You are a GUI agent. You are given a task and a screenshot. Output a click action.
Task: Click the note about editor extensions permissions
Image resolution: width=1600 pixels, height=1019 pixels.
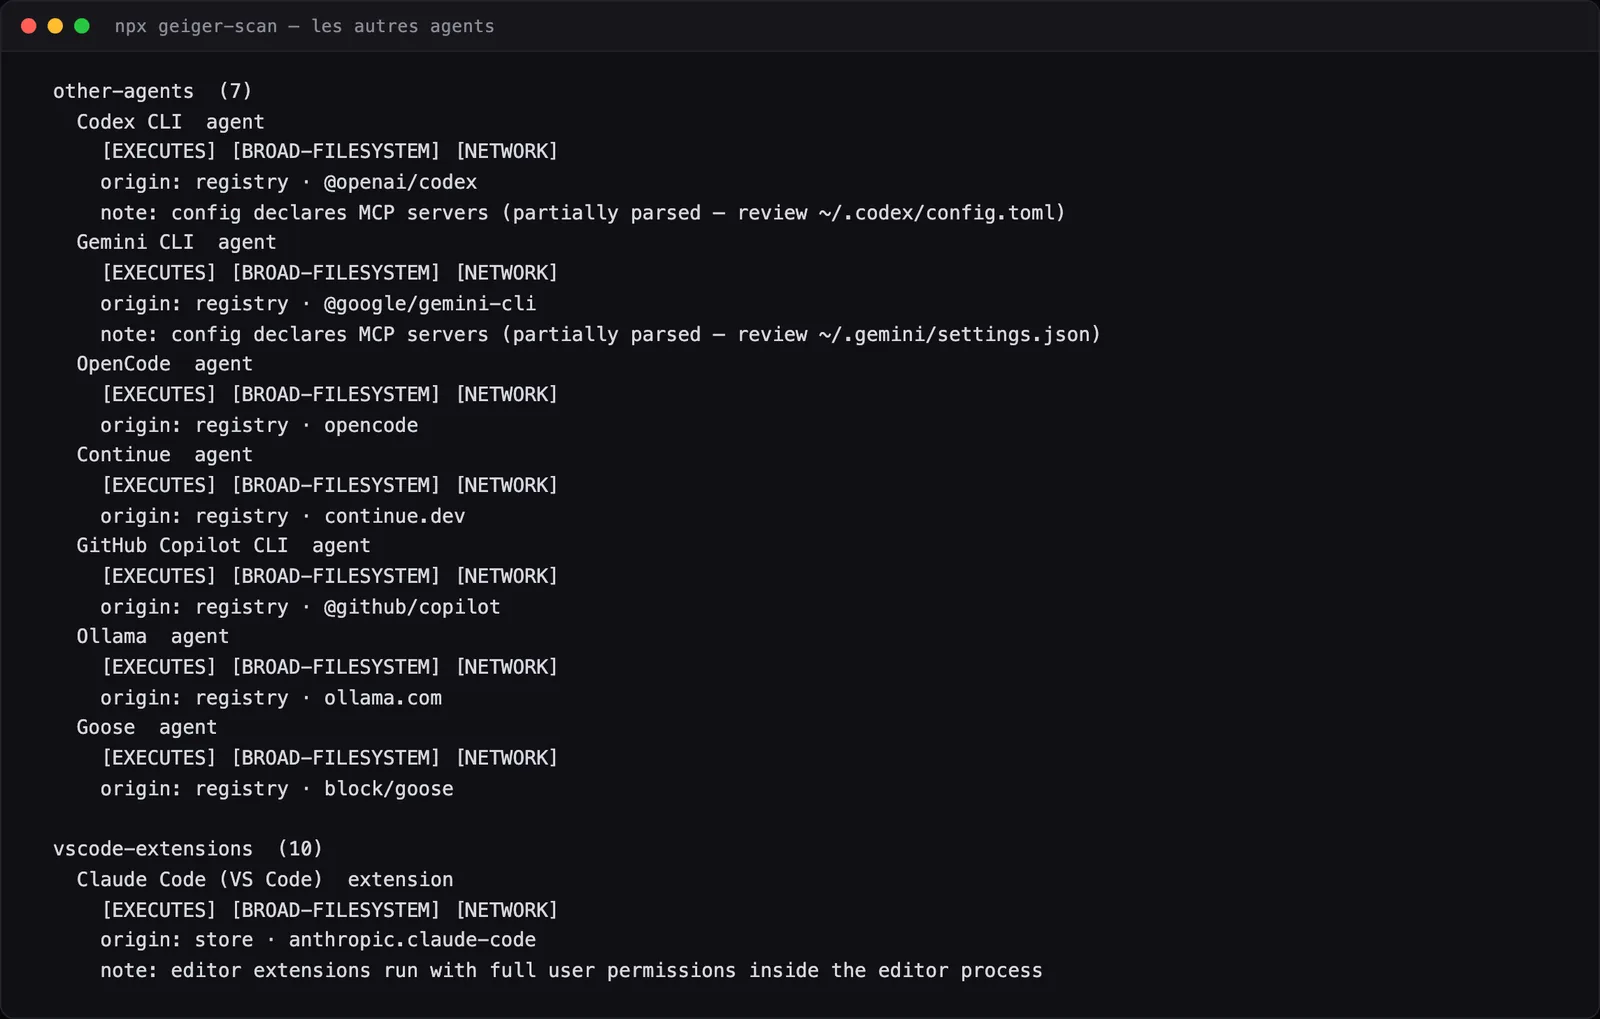coord(571,971)
